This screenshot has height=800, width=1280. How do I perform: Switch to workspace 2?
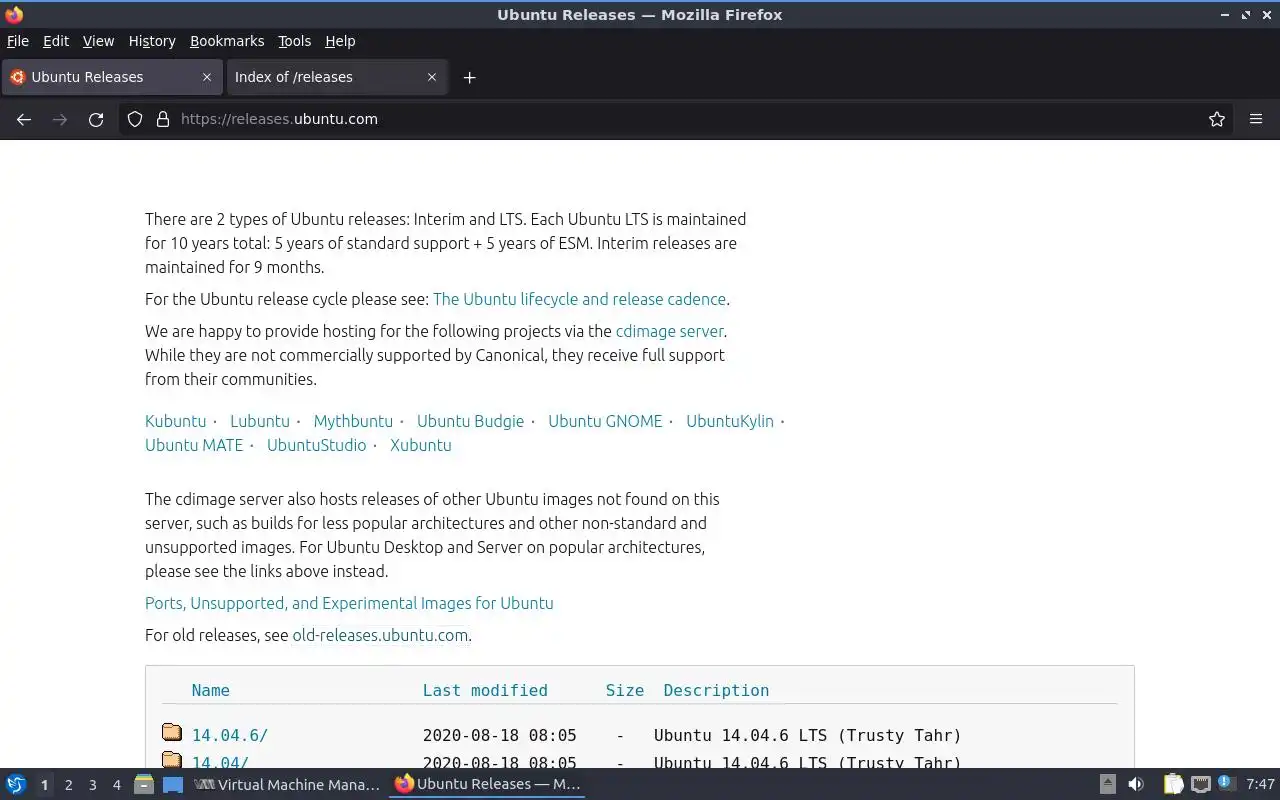tap(68, 785)
